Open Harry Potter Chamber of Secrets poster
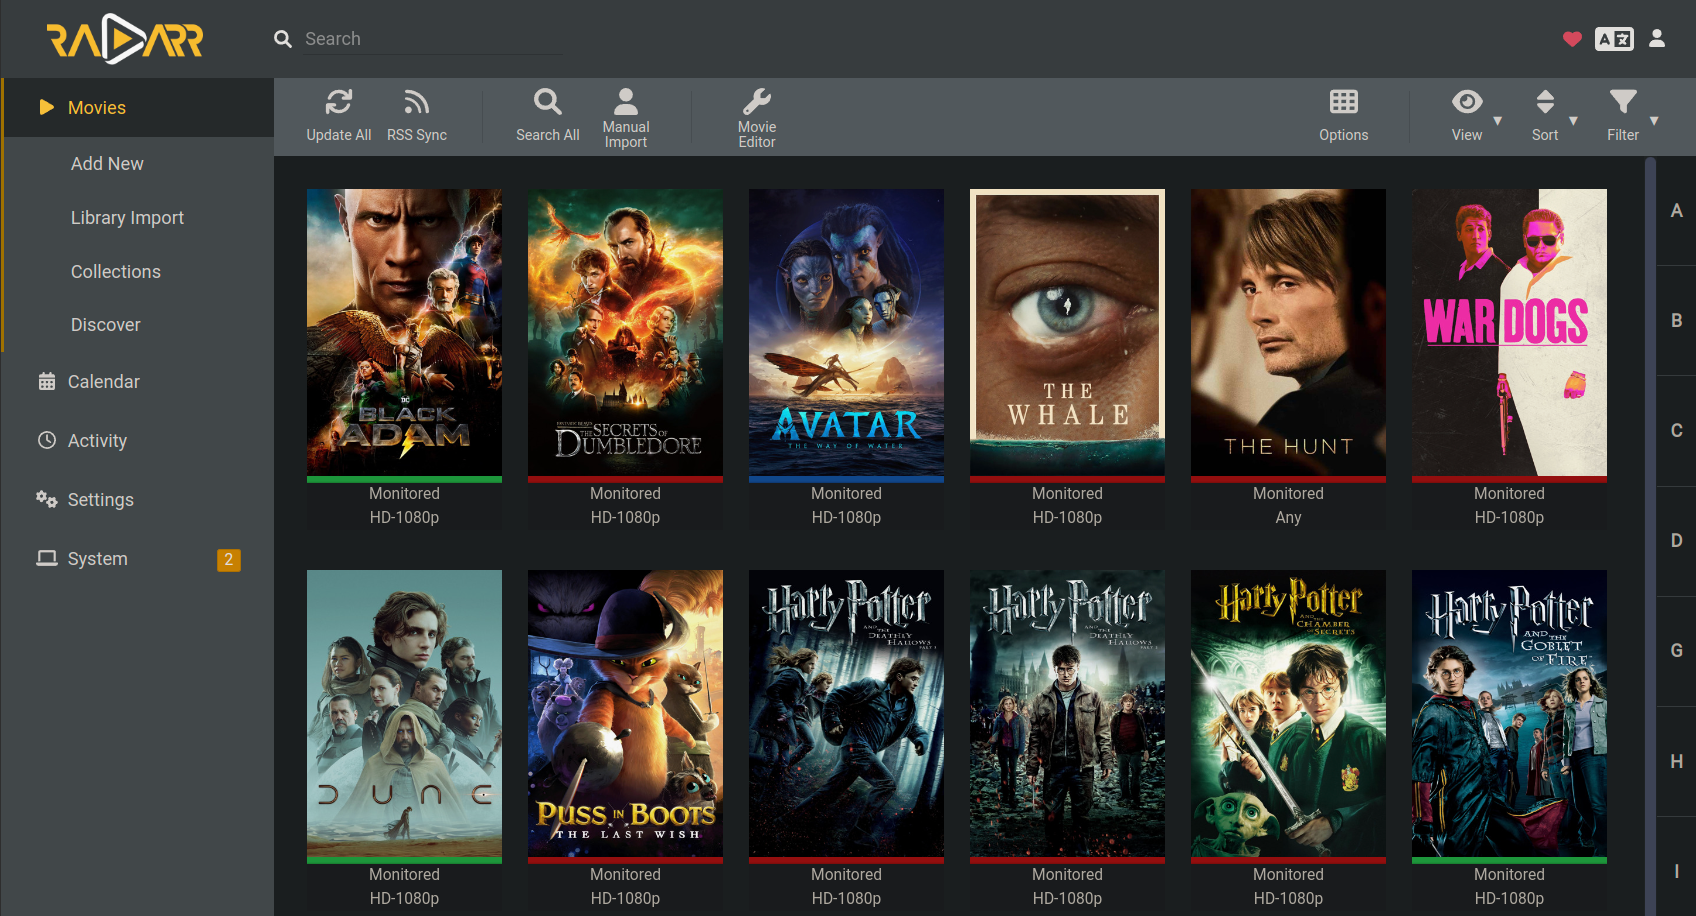Image resolution: width=1696 pixels, height=916 pixels. (1288, 713)
